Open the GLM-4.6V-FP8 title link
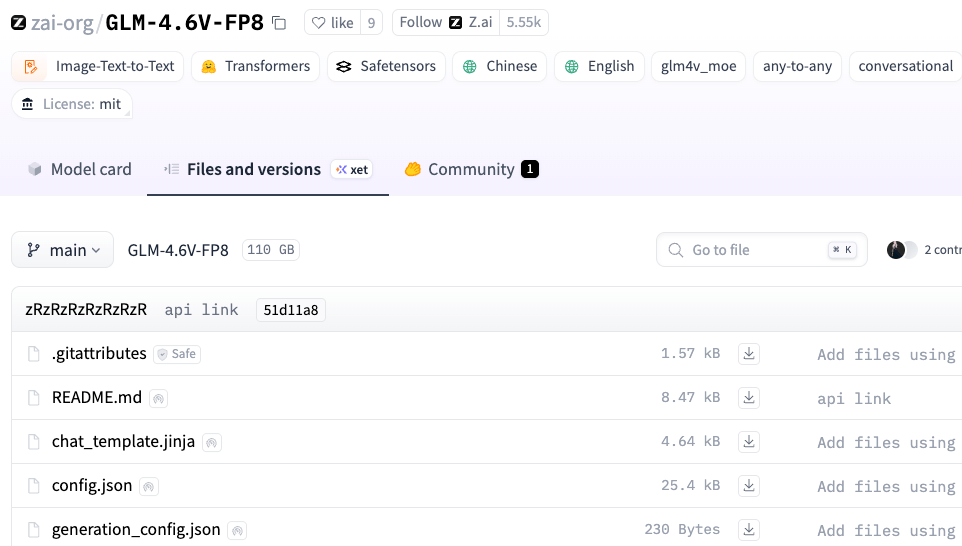Image resolution: width=962 pixels, height=546 pixels. pyautogui.click(x=184, y=23)
